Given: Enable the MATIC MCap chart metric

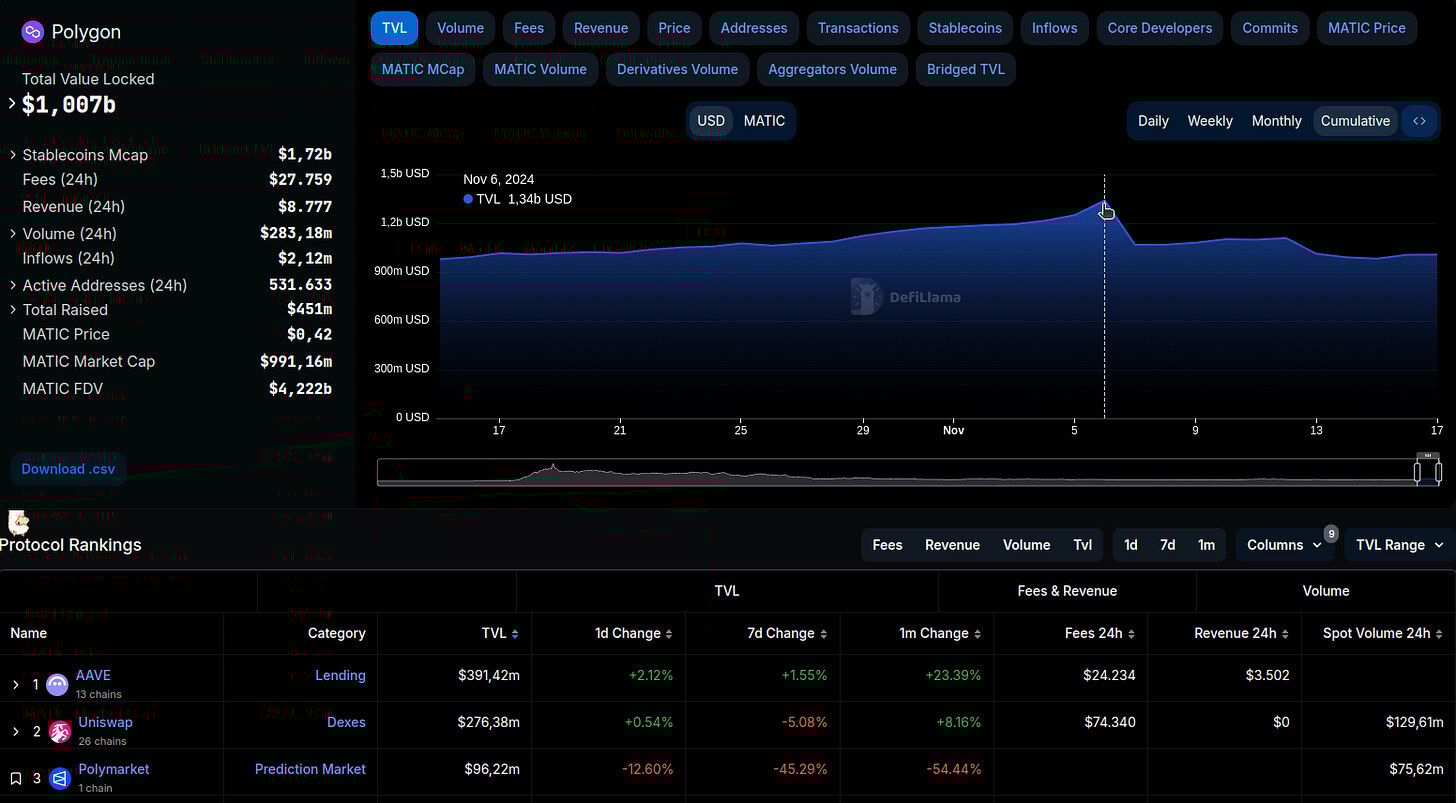Looking at the screenshot, I should coord(423,69).
